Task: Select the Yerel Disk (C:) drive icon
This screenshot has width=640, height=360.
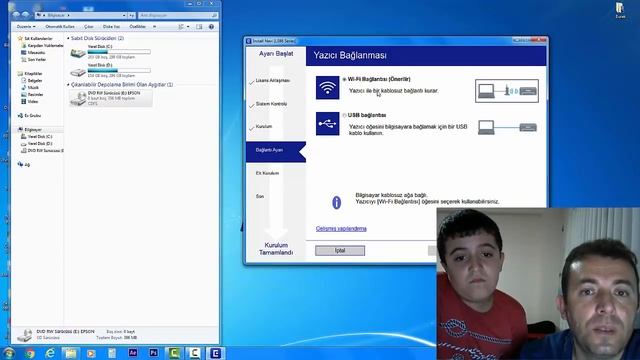Action: [78, 53]
